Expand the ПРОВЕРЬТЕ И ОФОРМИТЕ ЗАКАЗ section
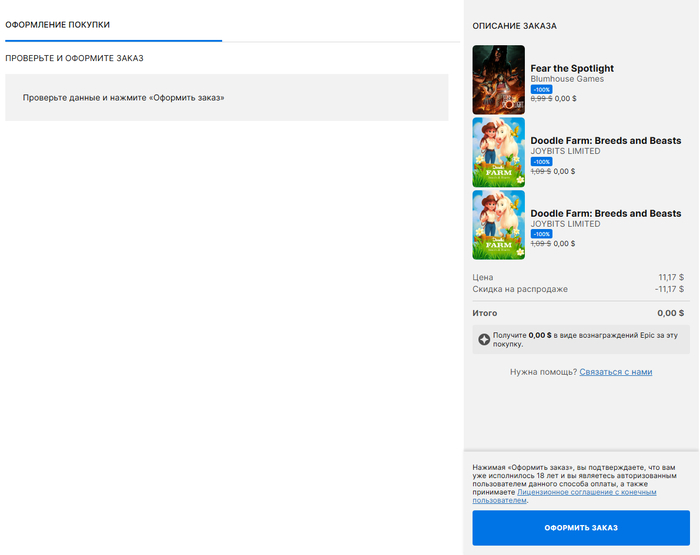The height and width of the screenshot is (555, 700). coord(75,58)
